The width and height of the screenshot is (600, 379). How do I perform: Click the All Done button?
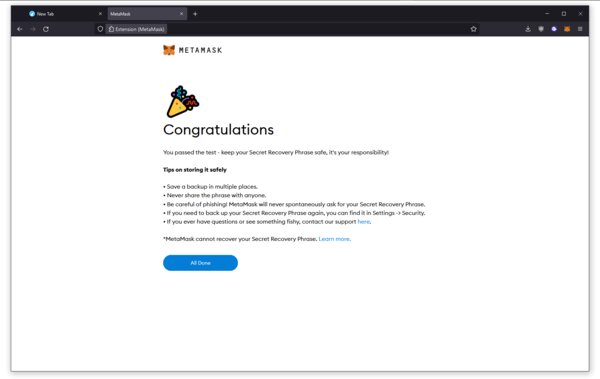point(200,263)
